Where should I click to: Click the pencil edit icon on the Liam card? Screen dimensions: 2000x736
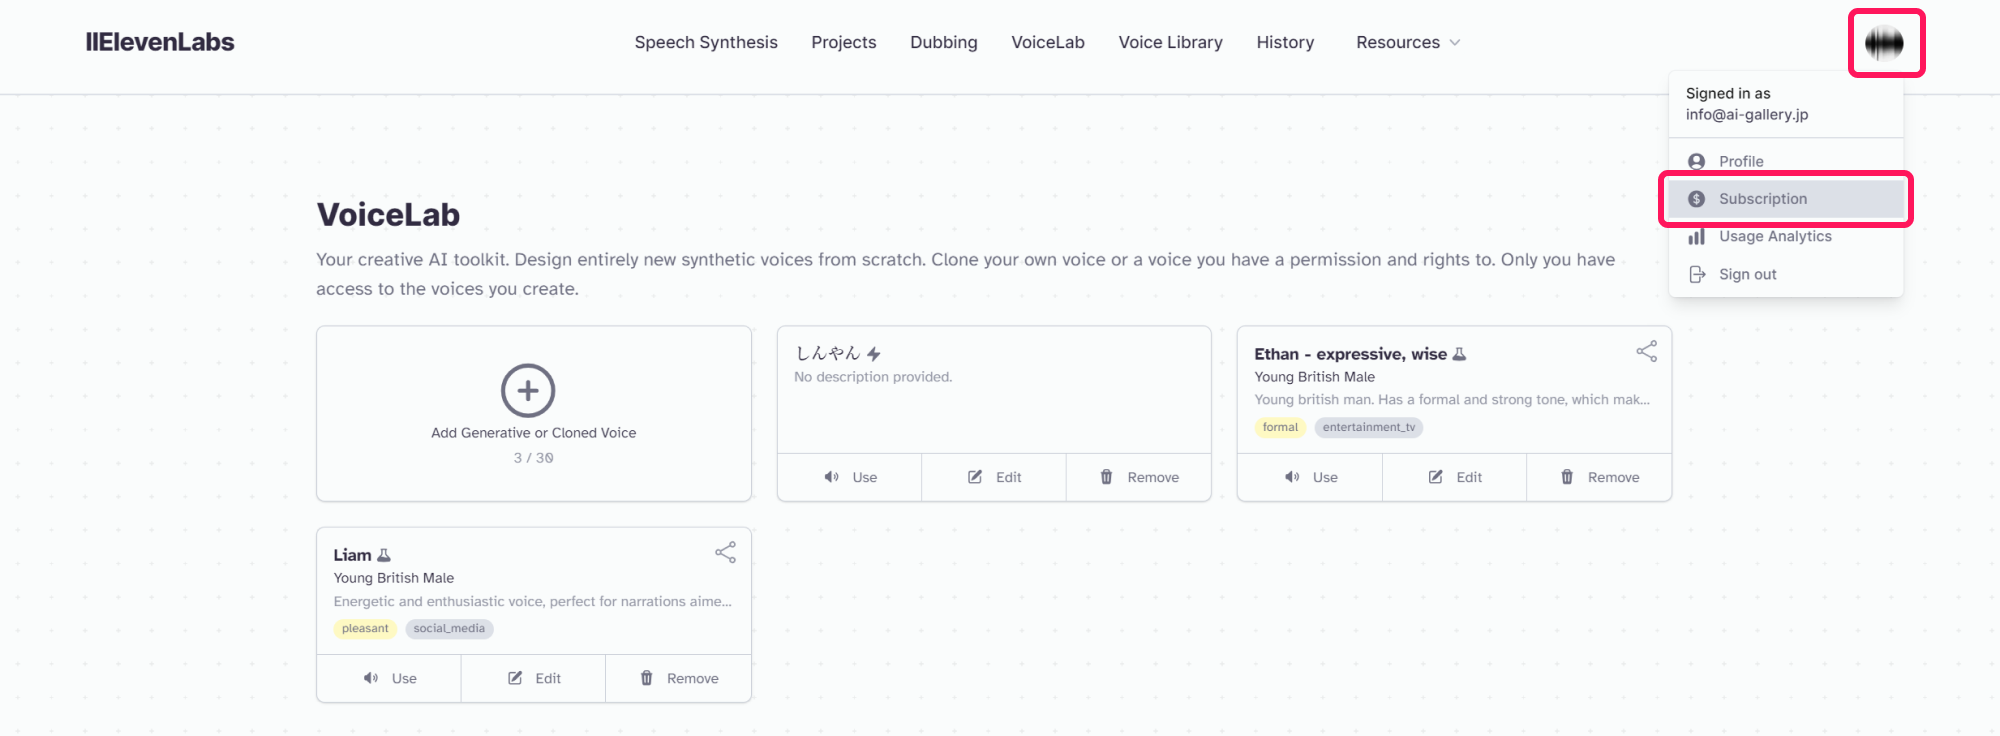pos(515,678)
